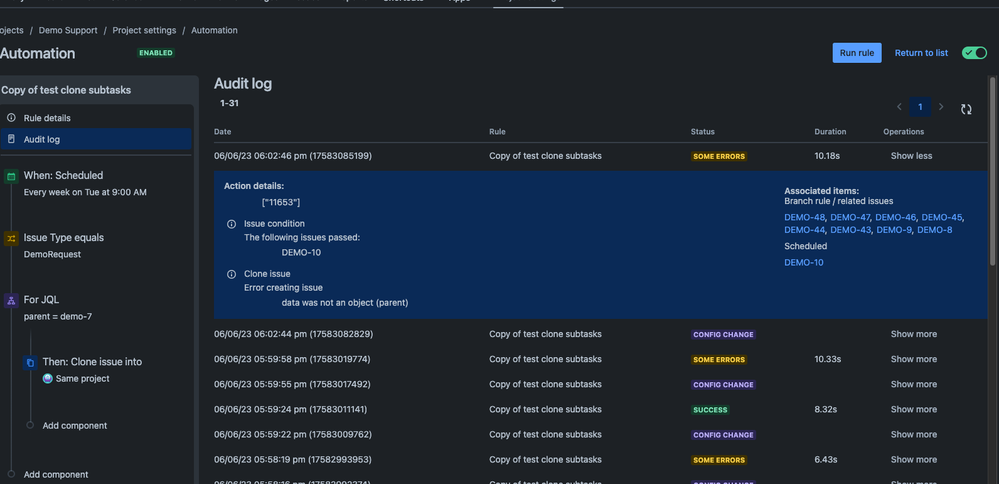Expand the 05:59:58 pm entry with Show more

pyautogui.click(x=914, y=359)
